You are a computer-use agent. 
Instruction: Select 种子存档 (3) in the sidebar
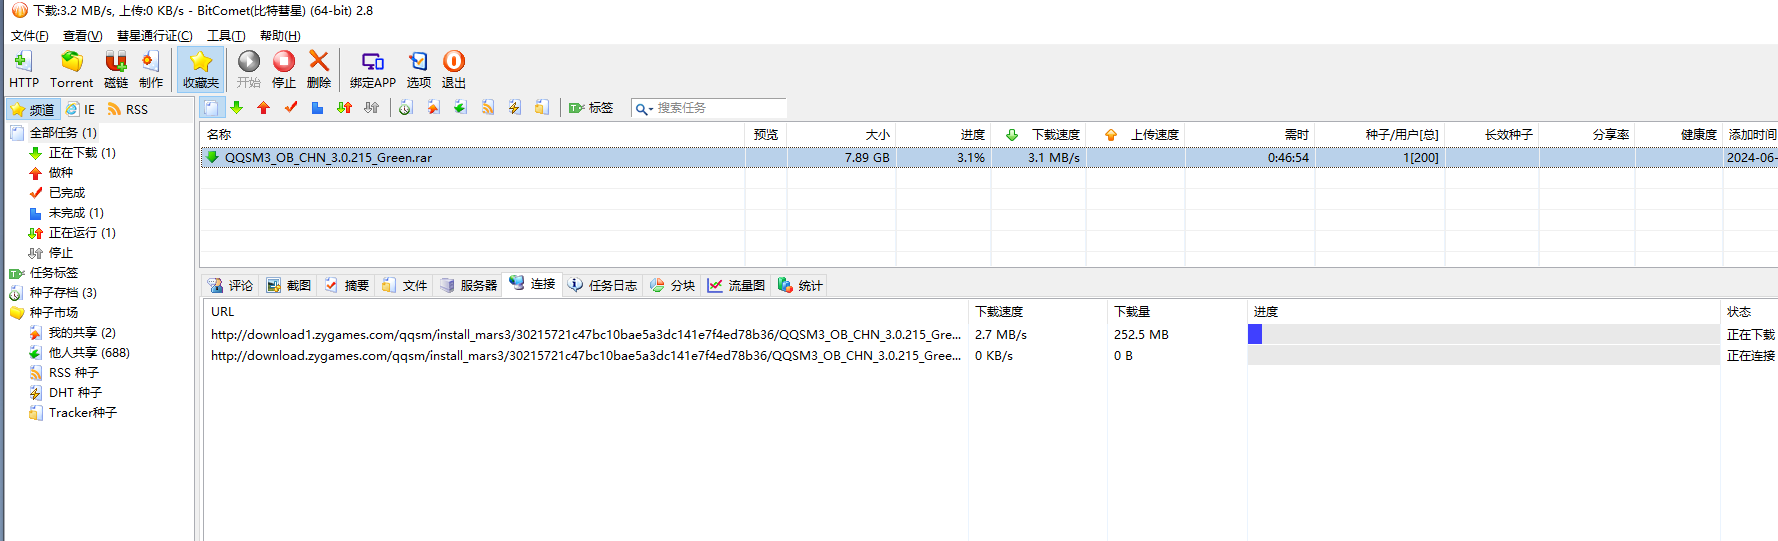[x=63, y=293]
